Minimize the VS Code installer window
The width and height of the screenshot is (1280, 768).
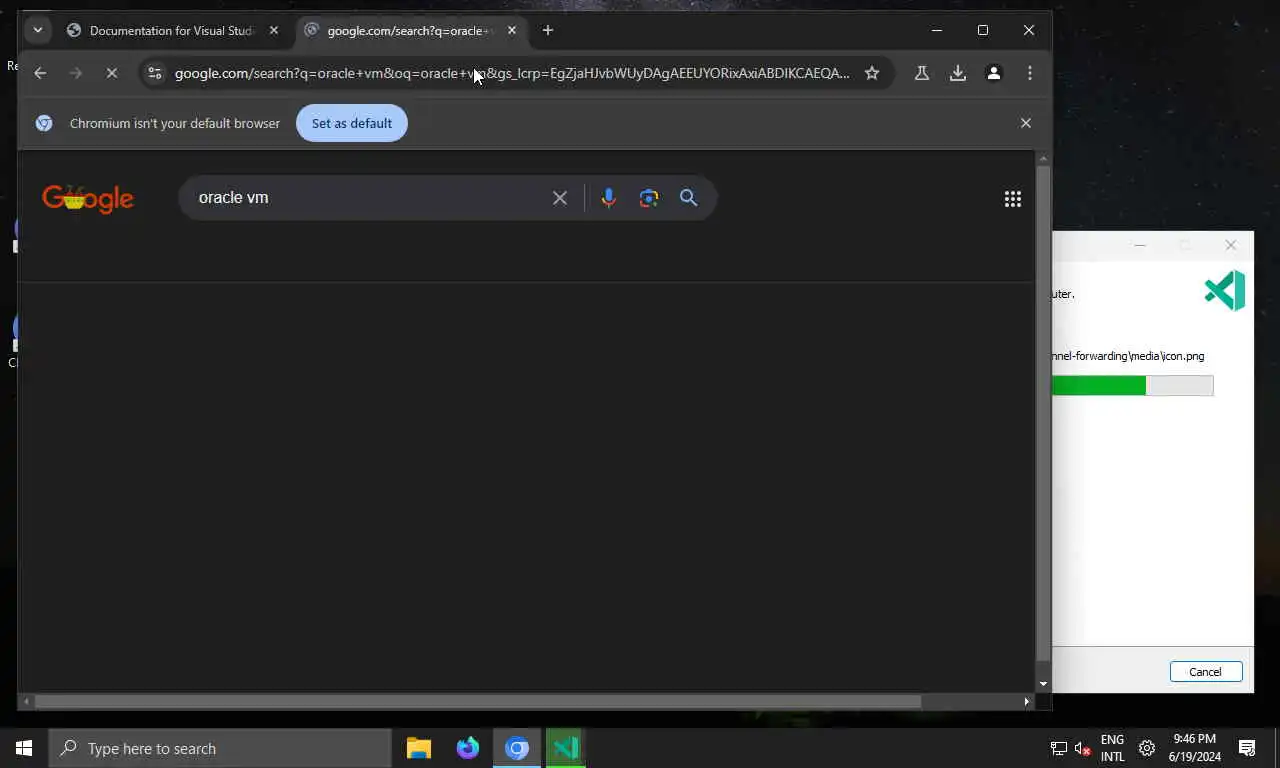point(1140,245)
